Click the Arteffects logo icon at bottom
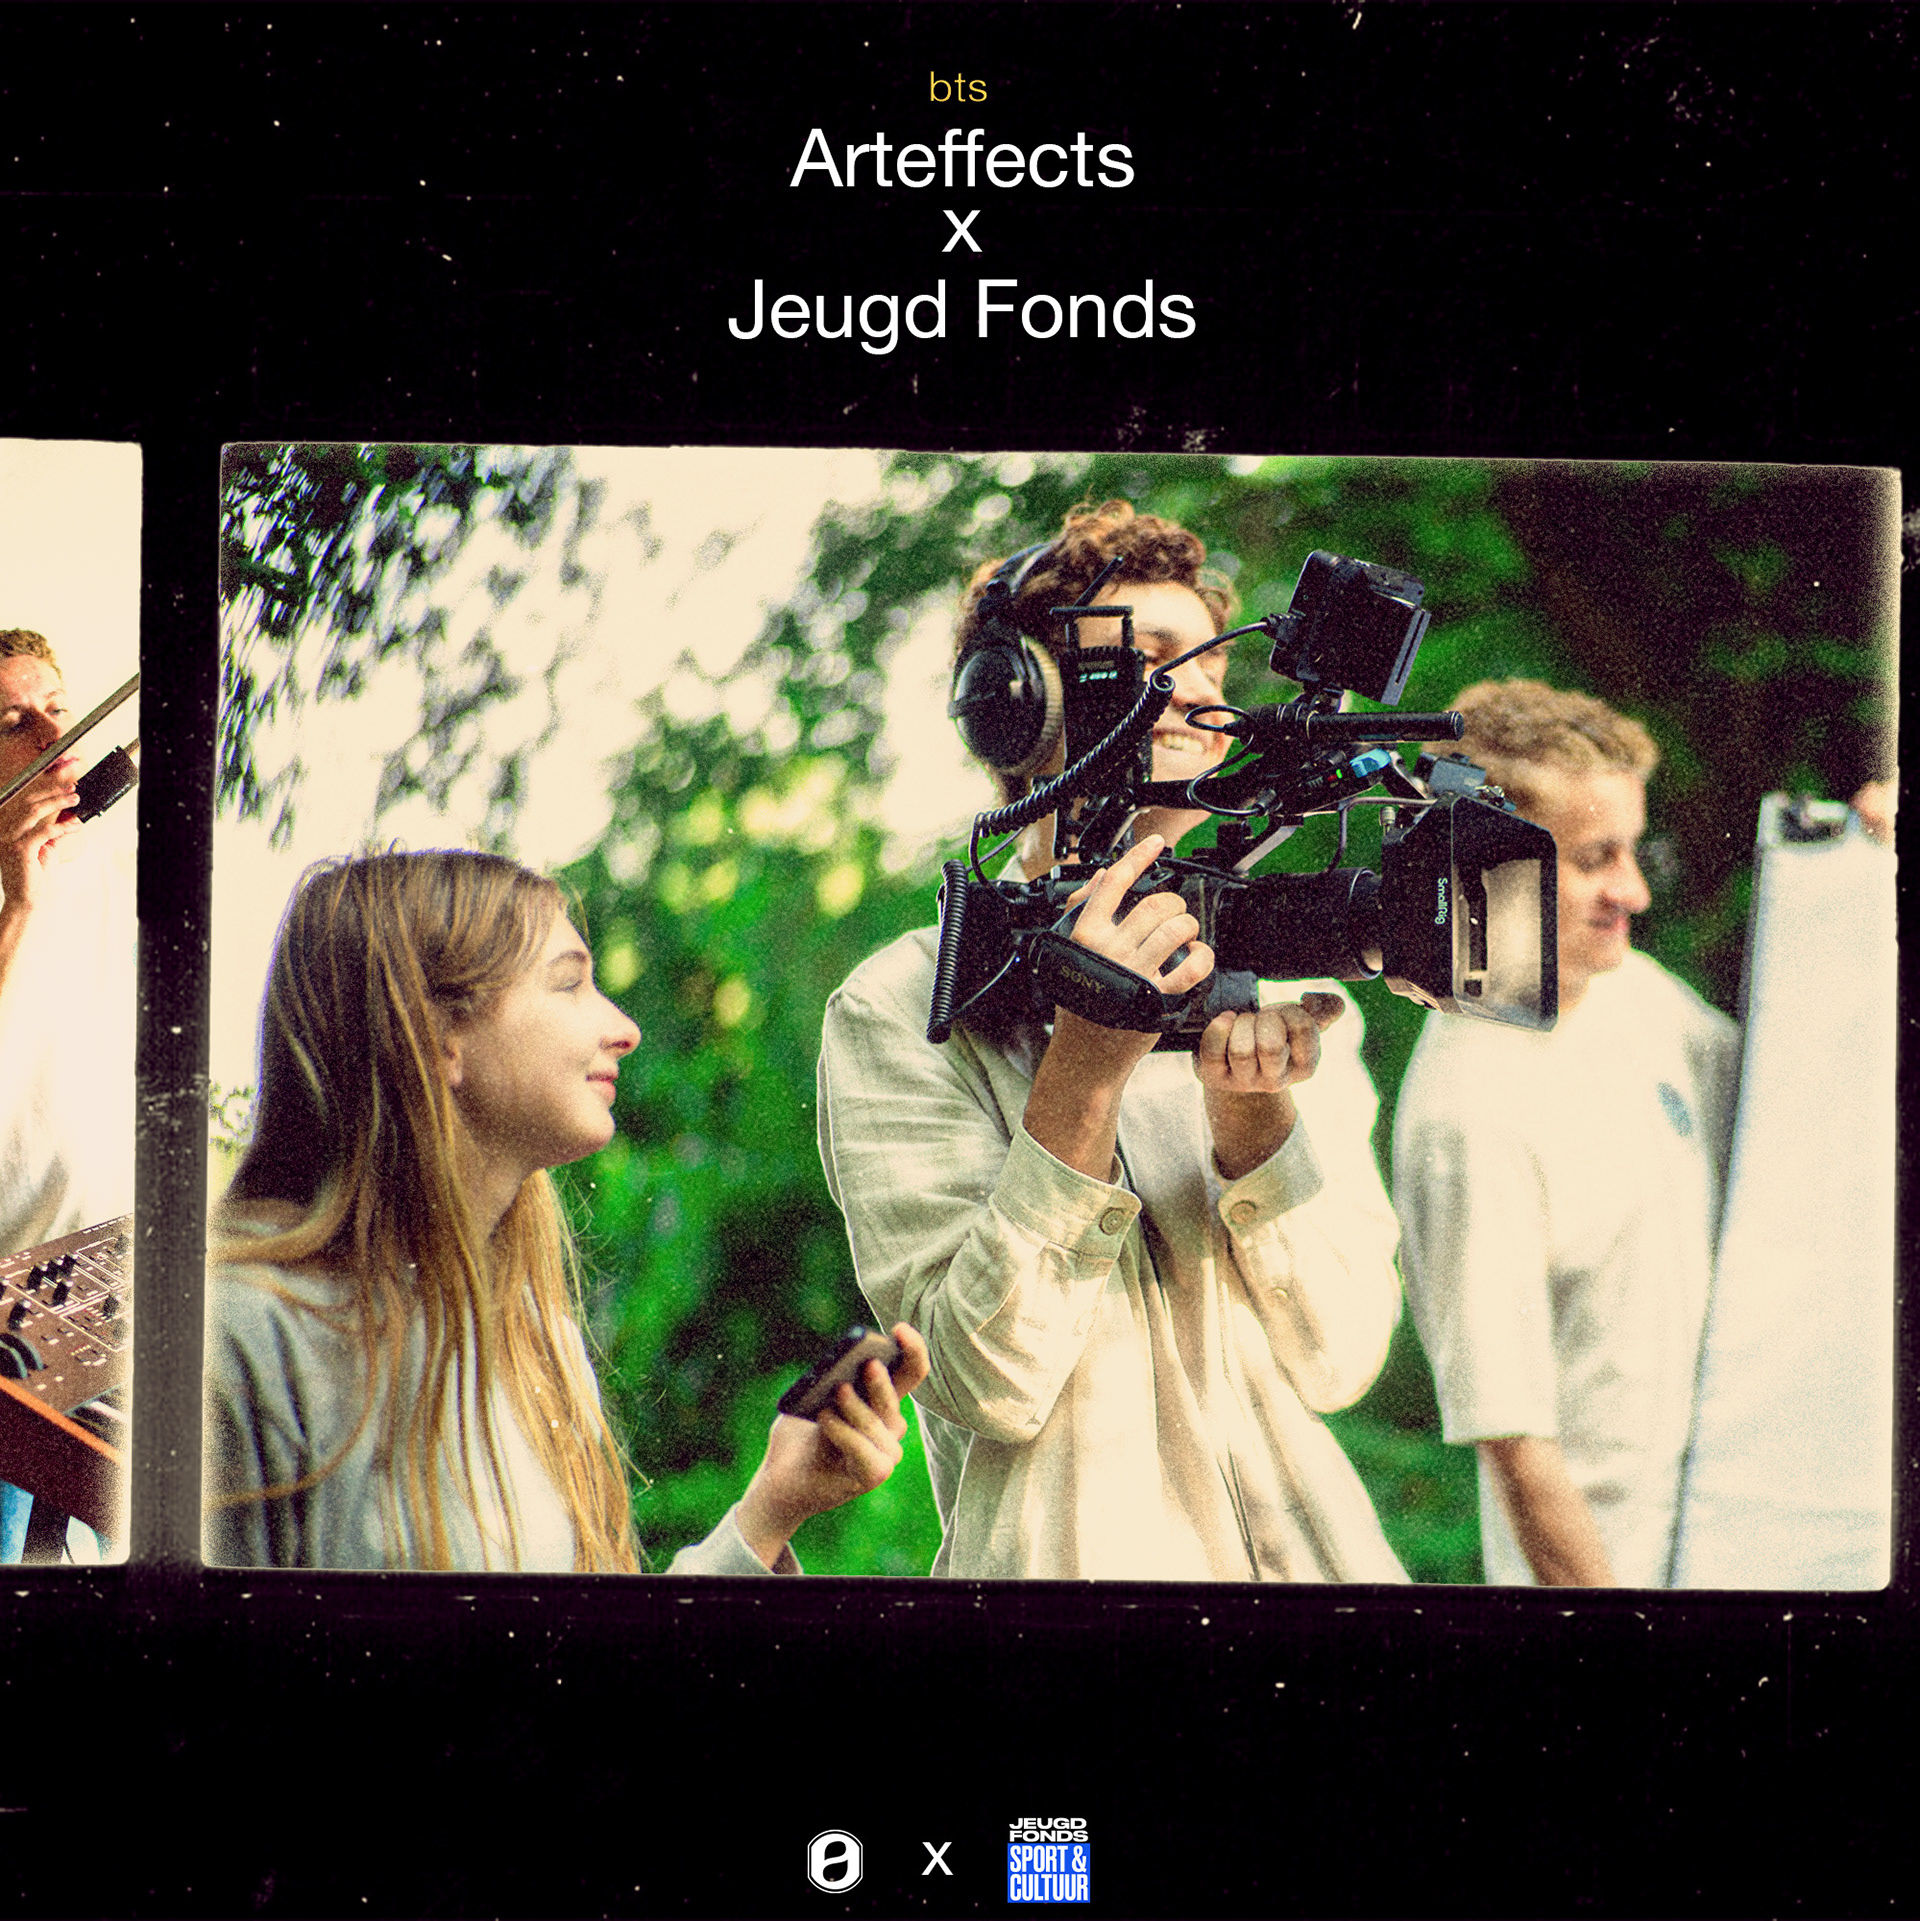Screen dimensions: 1920x1921 pyautogui.click(x=834, y=1861)
